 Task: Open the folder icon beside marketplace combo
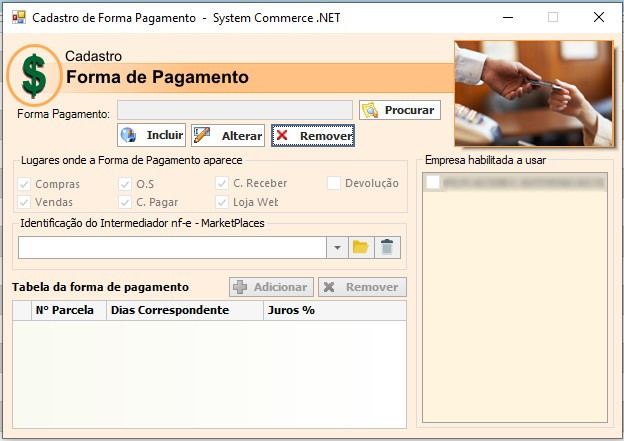tap(361, 248)
